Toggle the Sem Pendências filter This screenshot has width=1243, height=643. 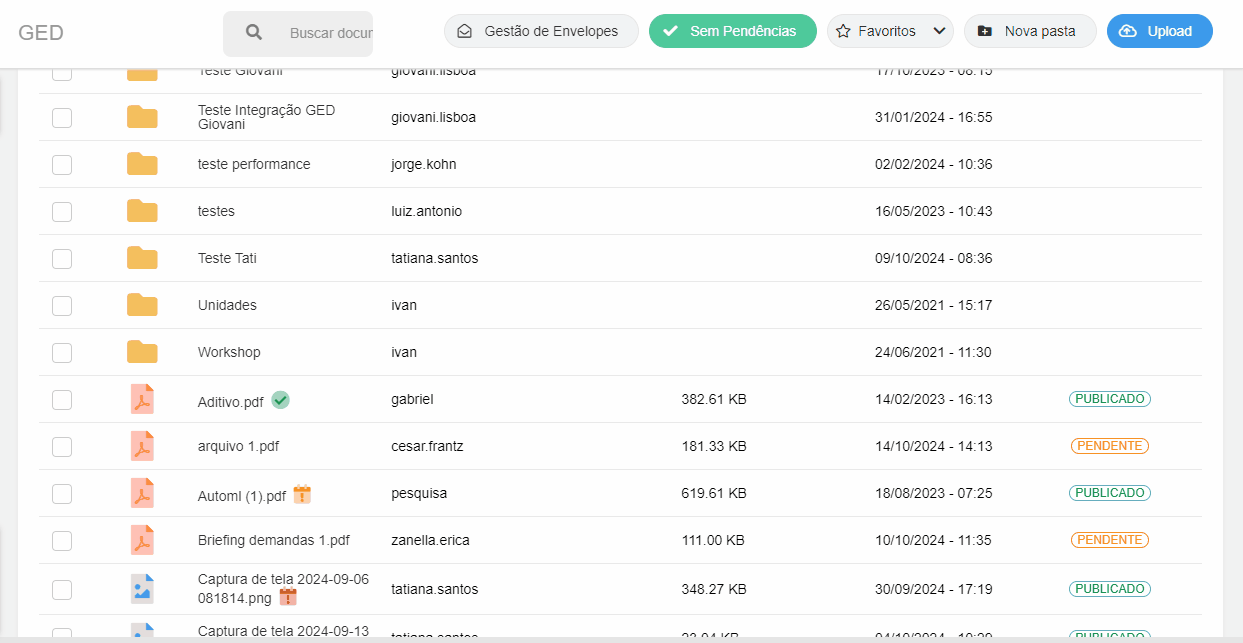tap(732, 31)
